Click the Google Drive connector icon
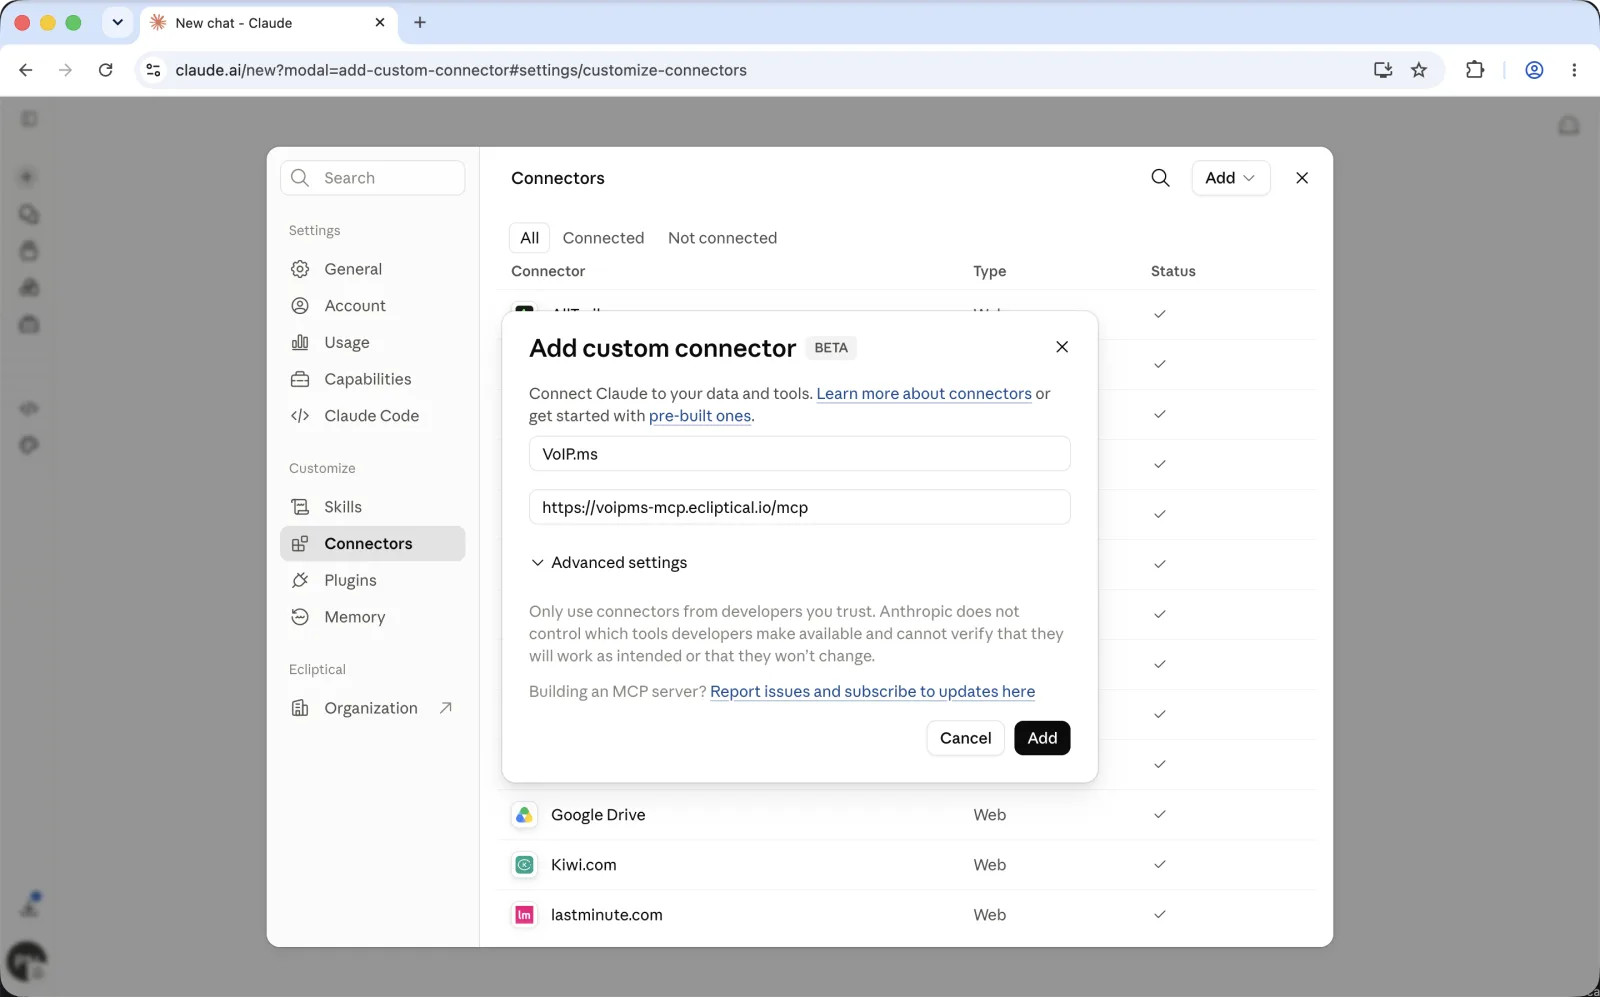 [524, 815]
